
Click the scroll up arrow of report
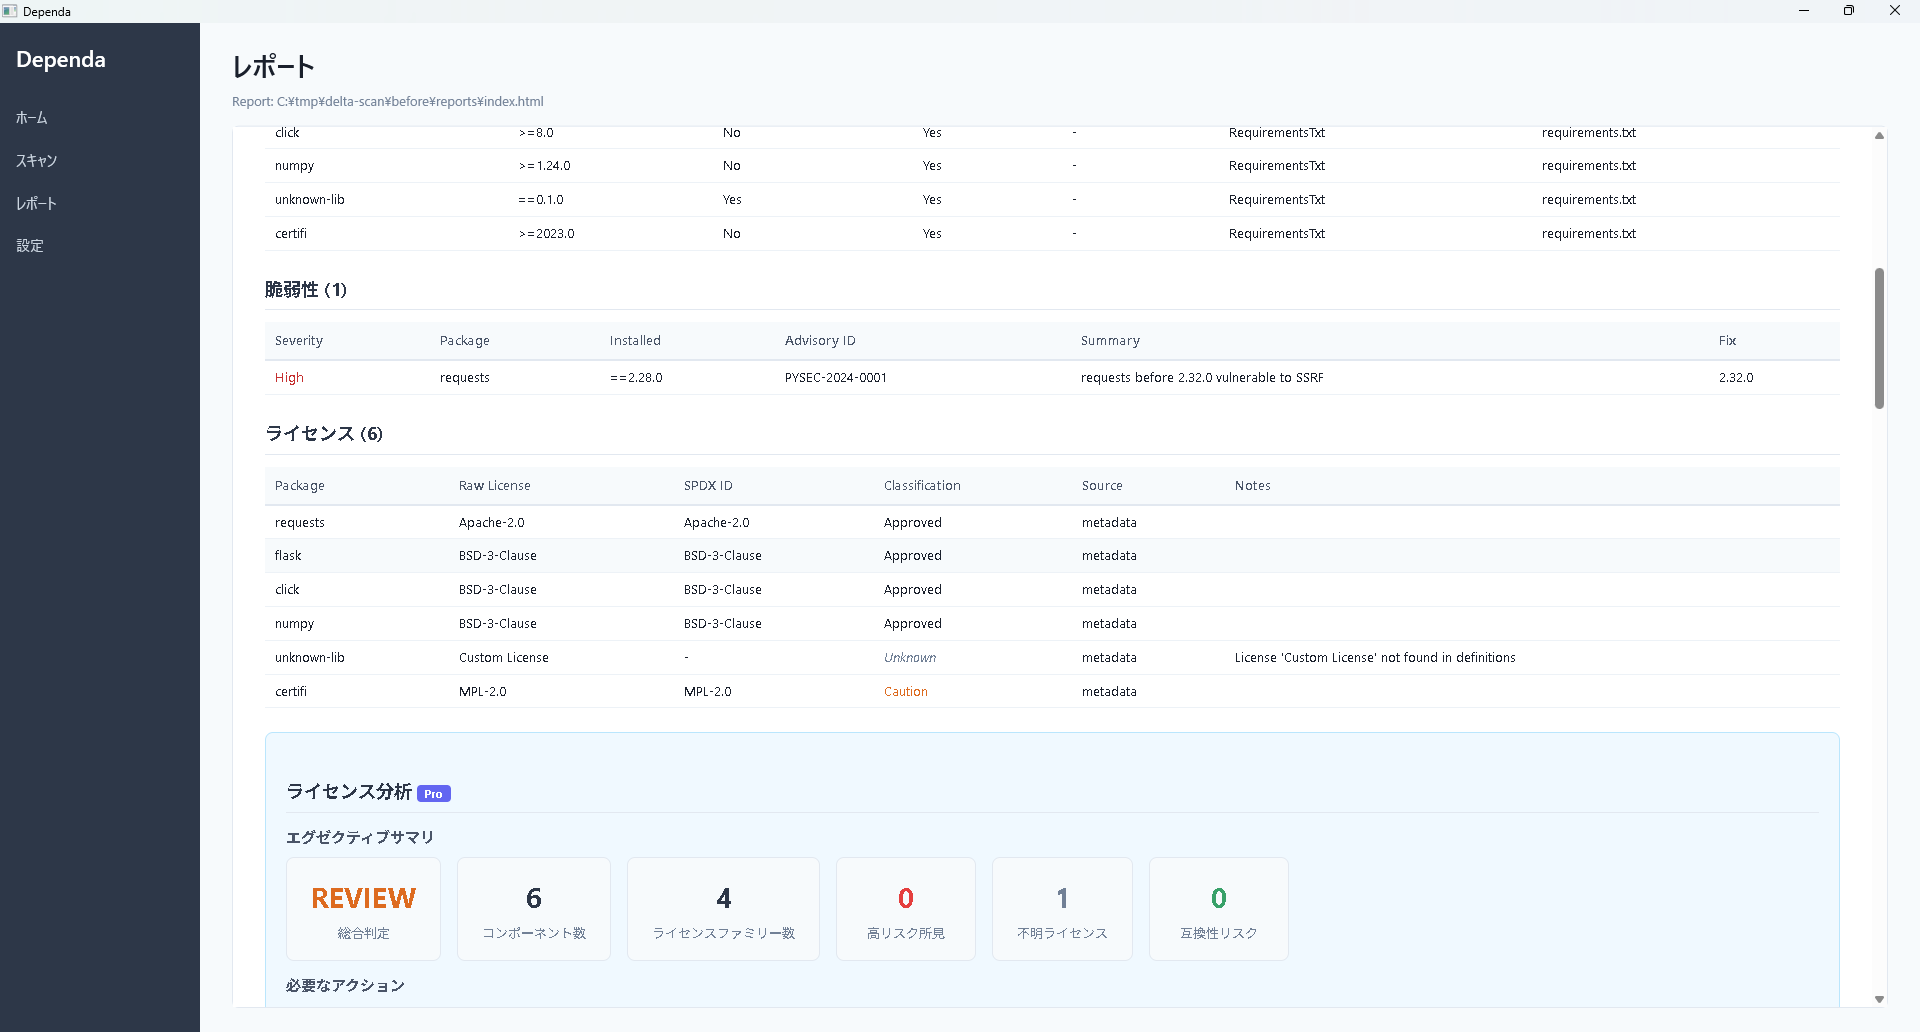pos(1879,135)
